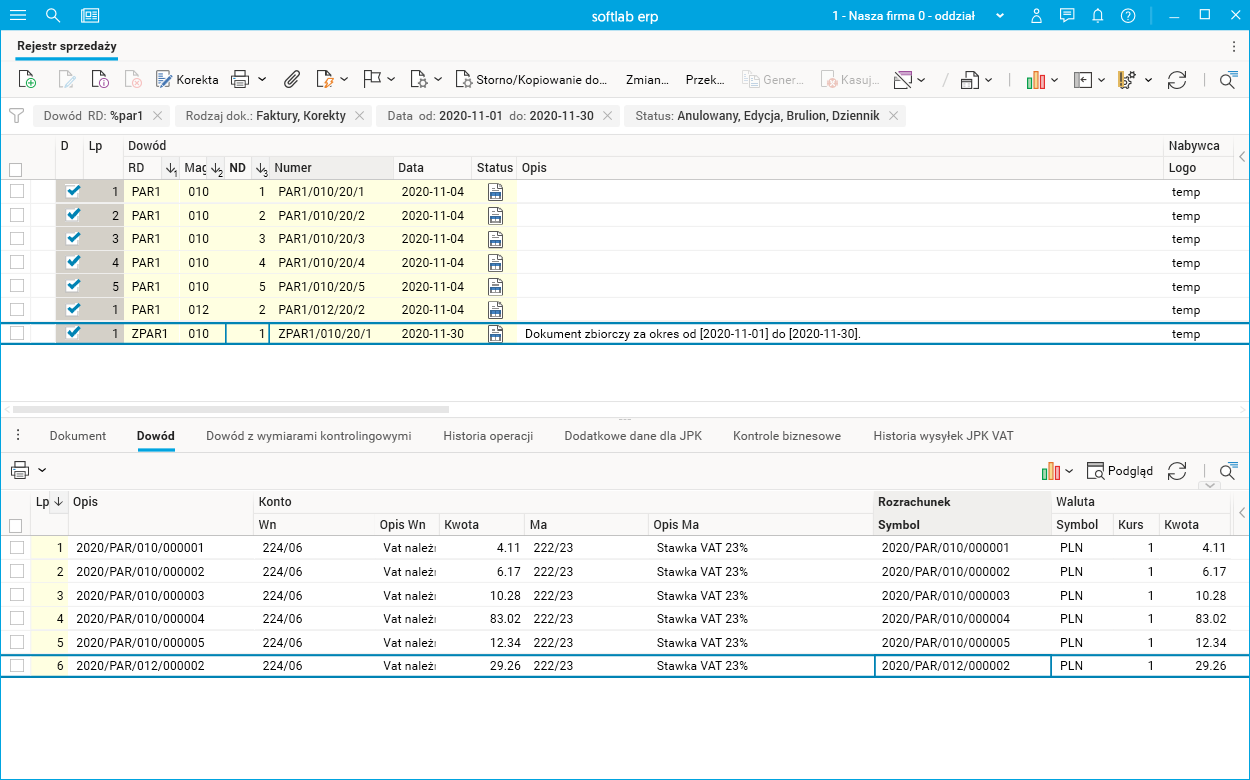Click the notifications bell icon
The image size is (1250, 780).
point(1097,16)
